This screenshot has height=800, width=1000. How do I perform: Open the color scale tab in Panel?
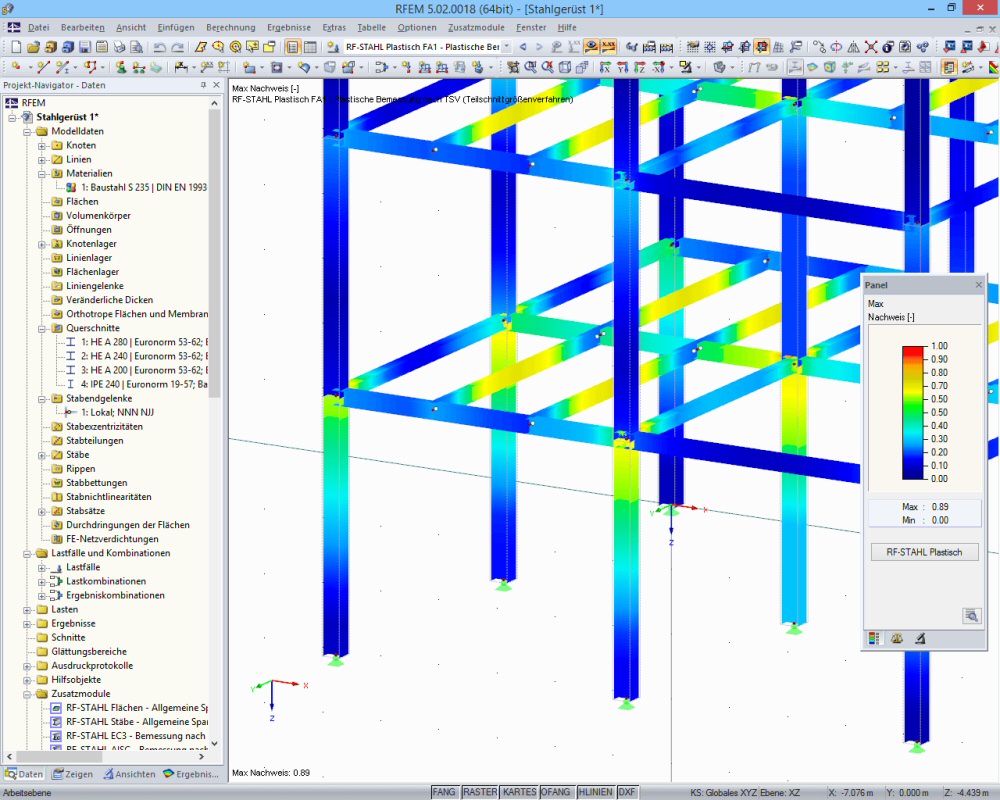pyautogui.click(x=874, y=639)
